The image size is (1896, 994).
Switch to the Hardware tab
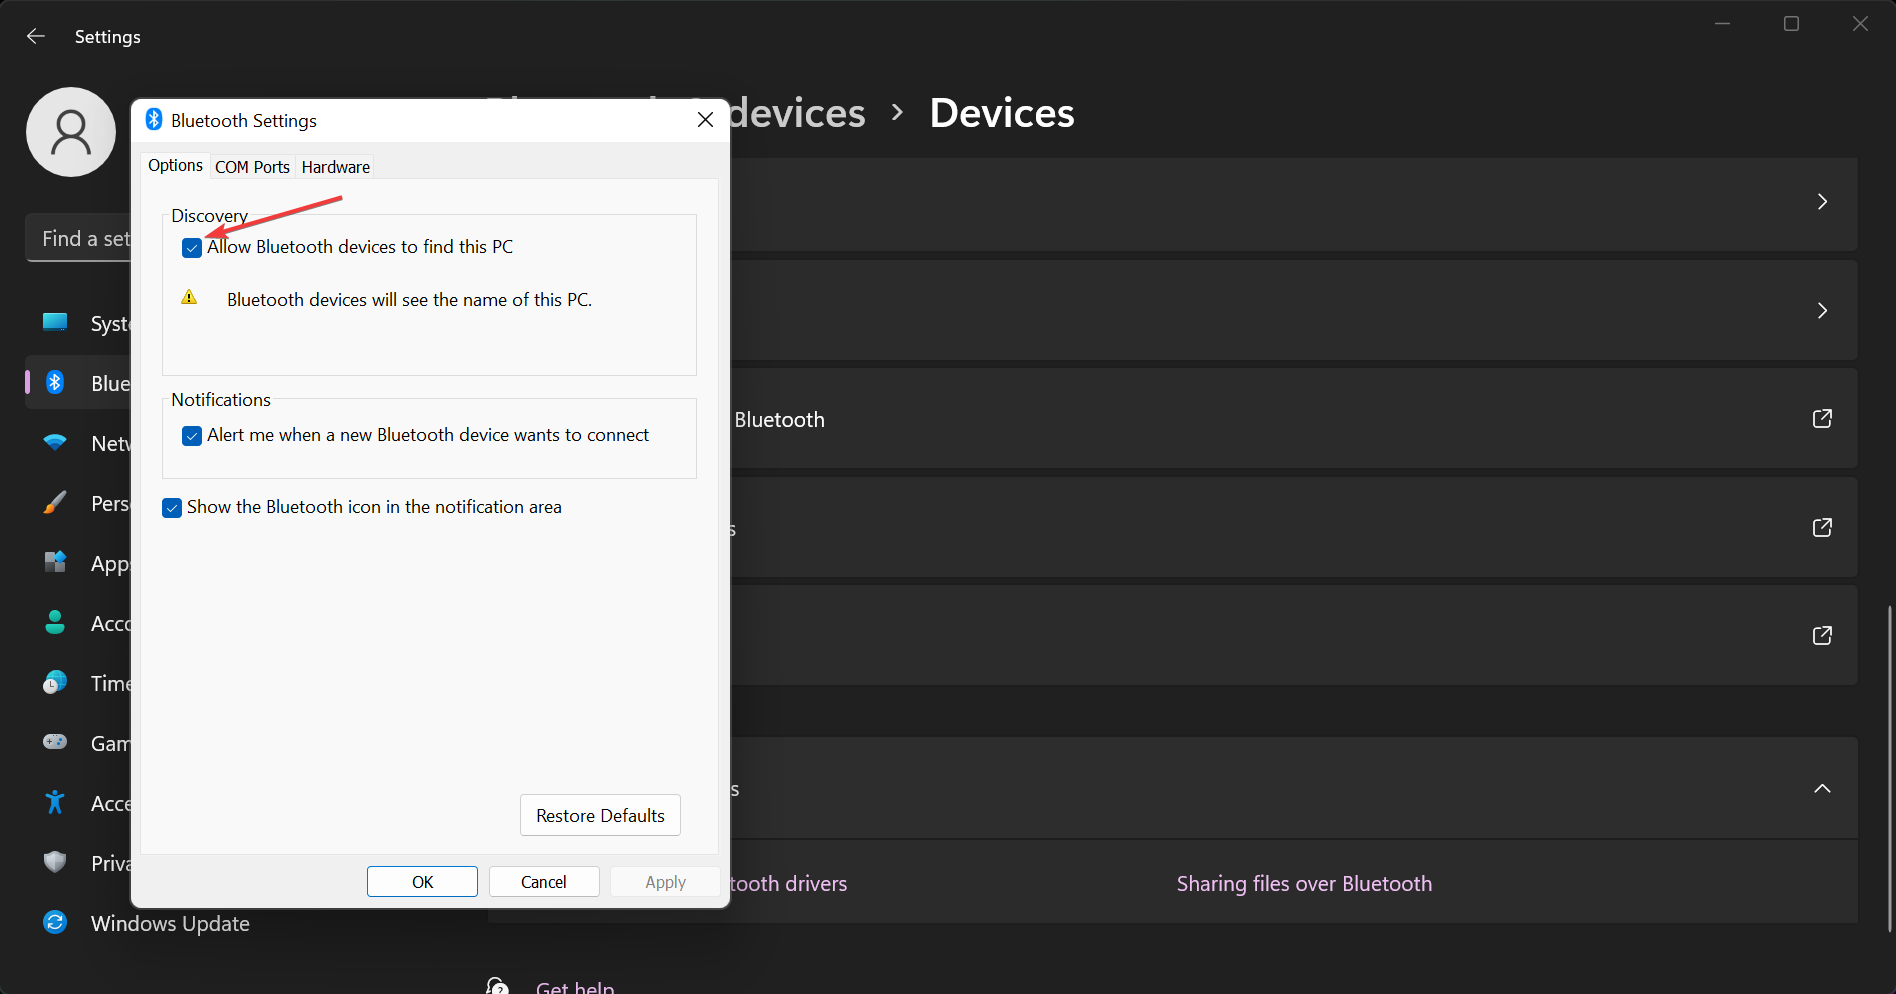(x=335, y=166)
